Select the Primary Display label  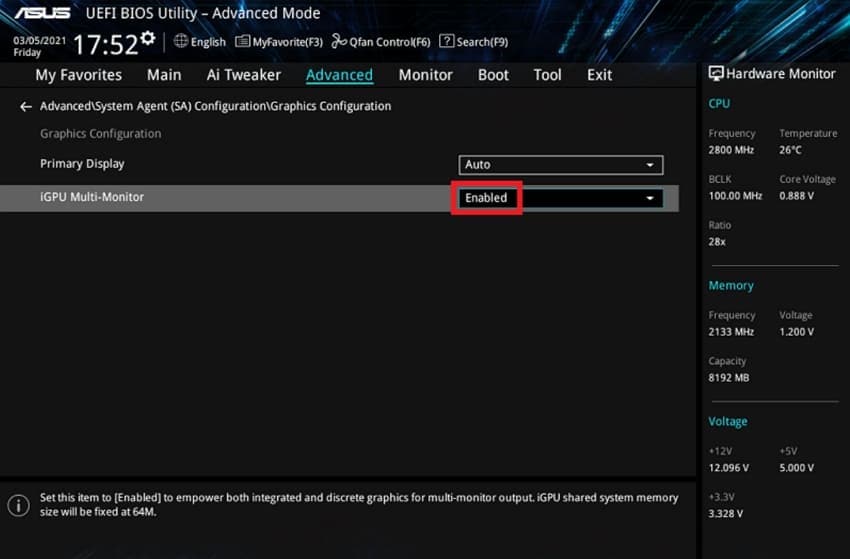[82, 164]
